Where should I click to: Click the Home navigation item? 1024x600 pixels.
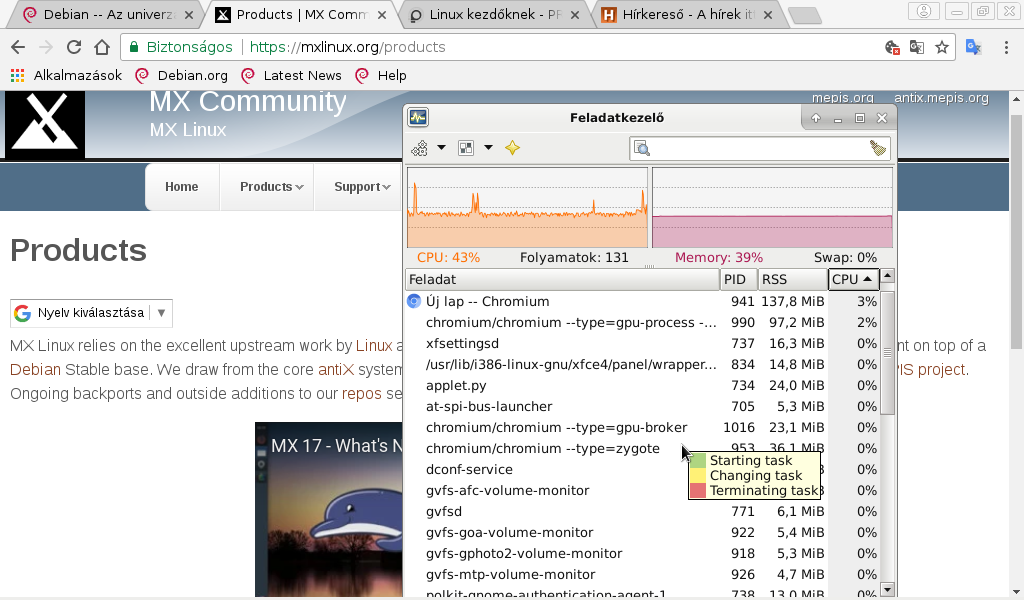[x=182, y=187]
